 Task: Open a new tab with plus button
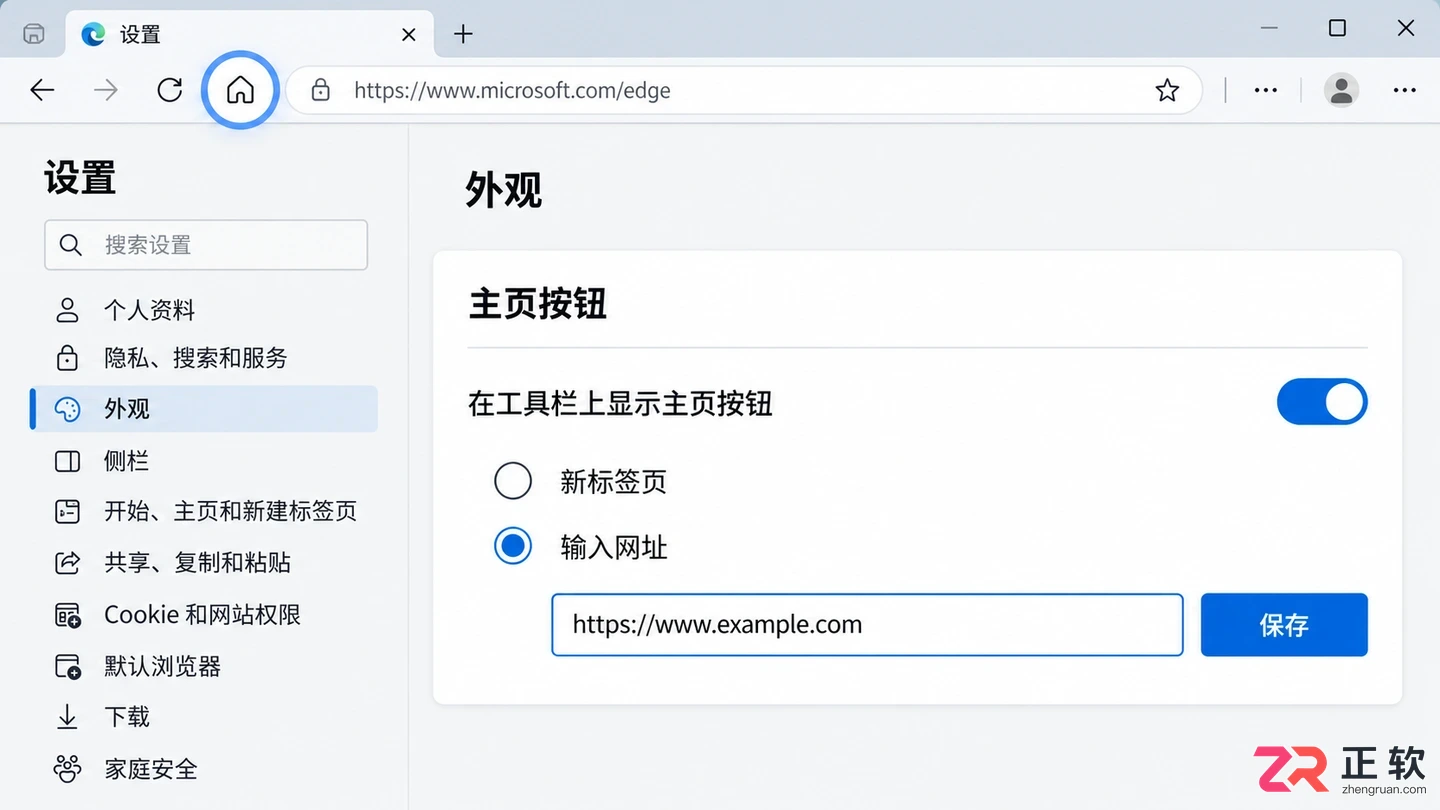tap(463, 34)
